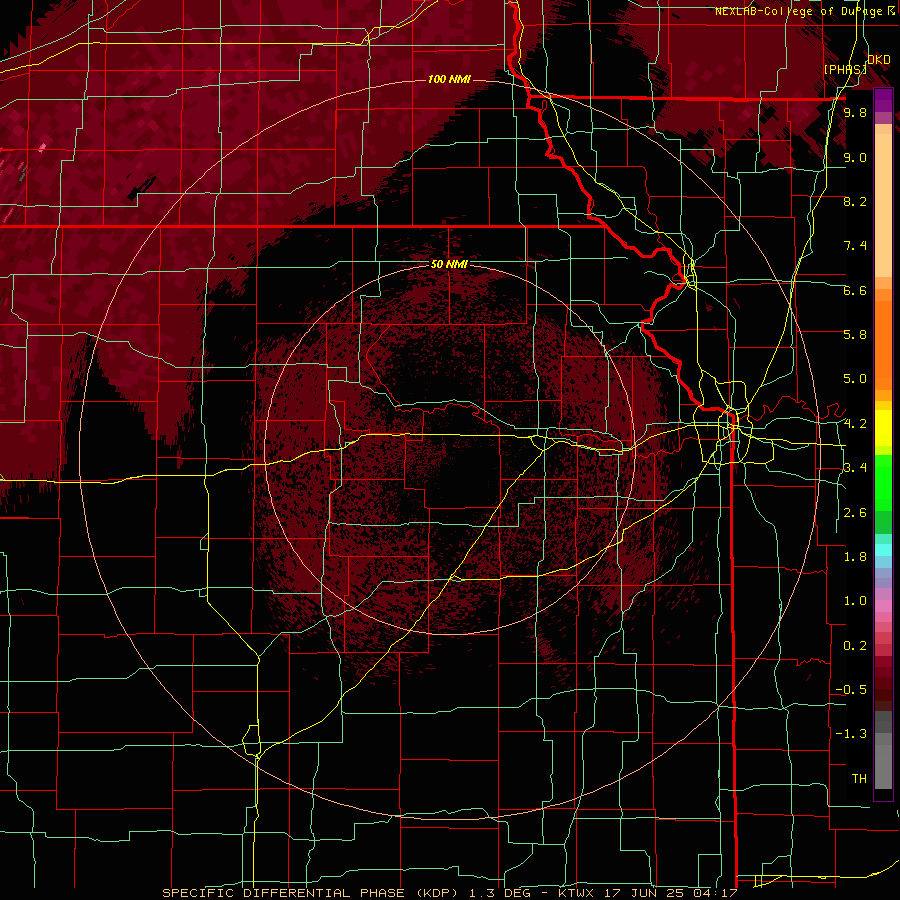This screenshot has width=900, height=900.
Task: Pick the pink segment of the color bar
Action: pyautogui.click(x=883, y=606)
